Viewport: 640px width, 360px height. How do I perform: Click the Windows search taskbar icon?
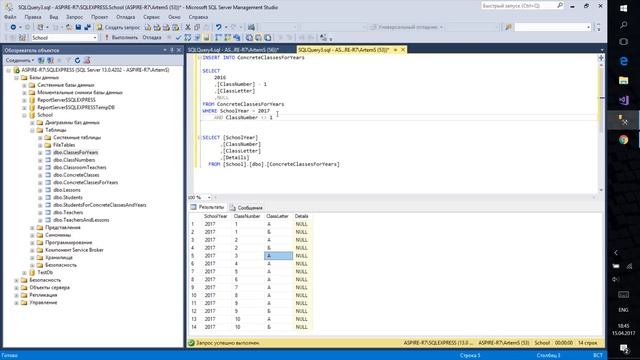[x=624, y=25]
